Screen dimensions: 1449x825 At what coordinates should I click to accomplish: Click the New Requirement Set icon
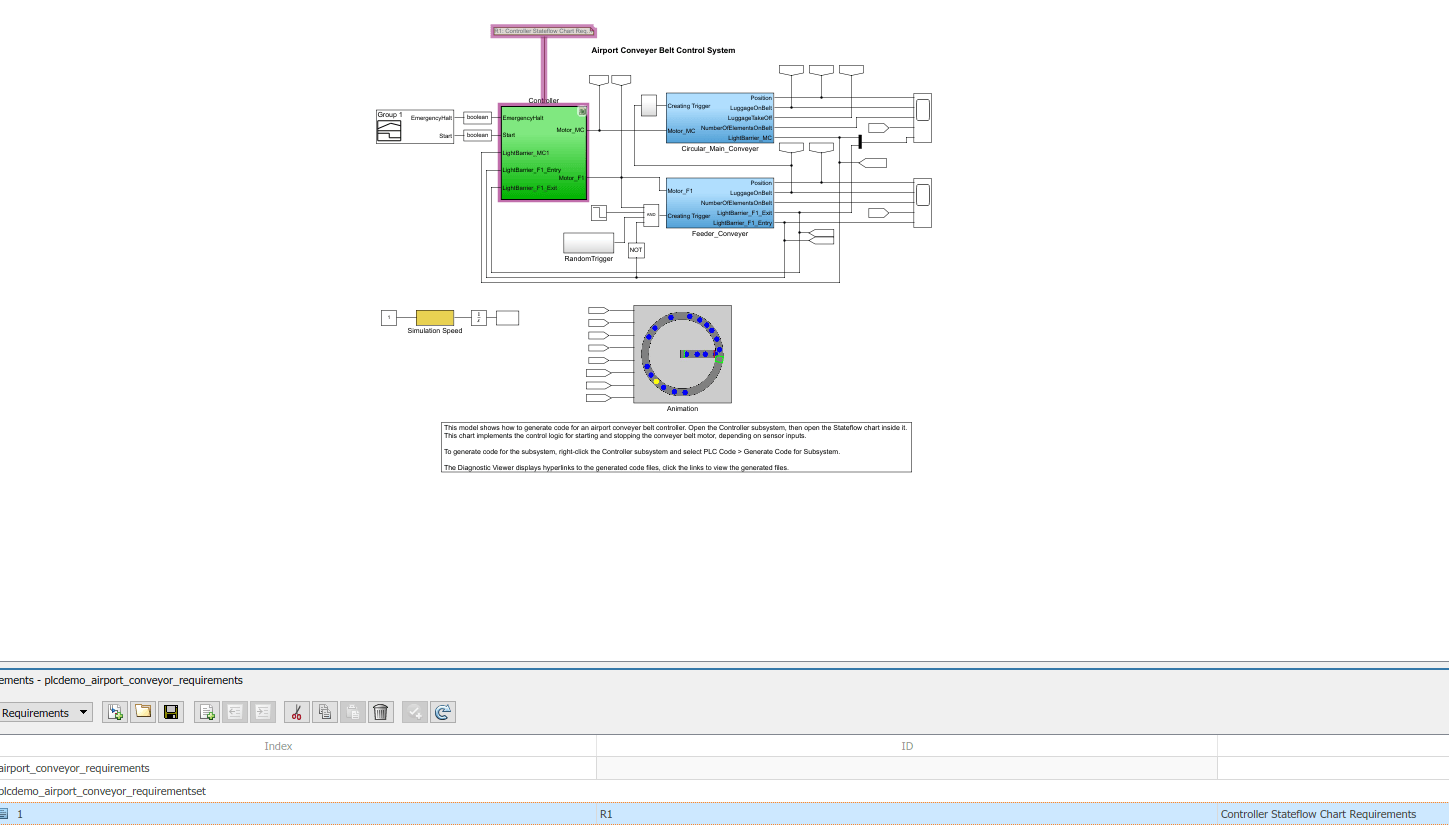coord(115,712)
